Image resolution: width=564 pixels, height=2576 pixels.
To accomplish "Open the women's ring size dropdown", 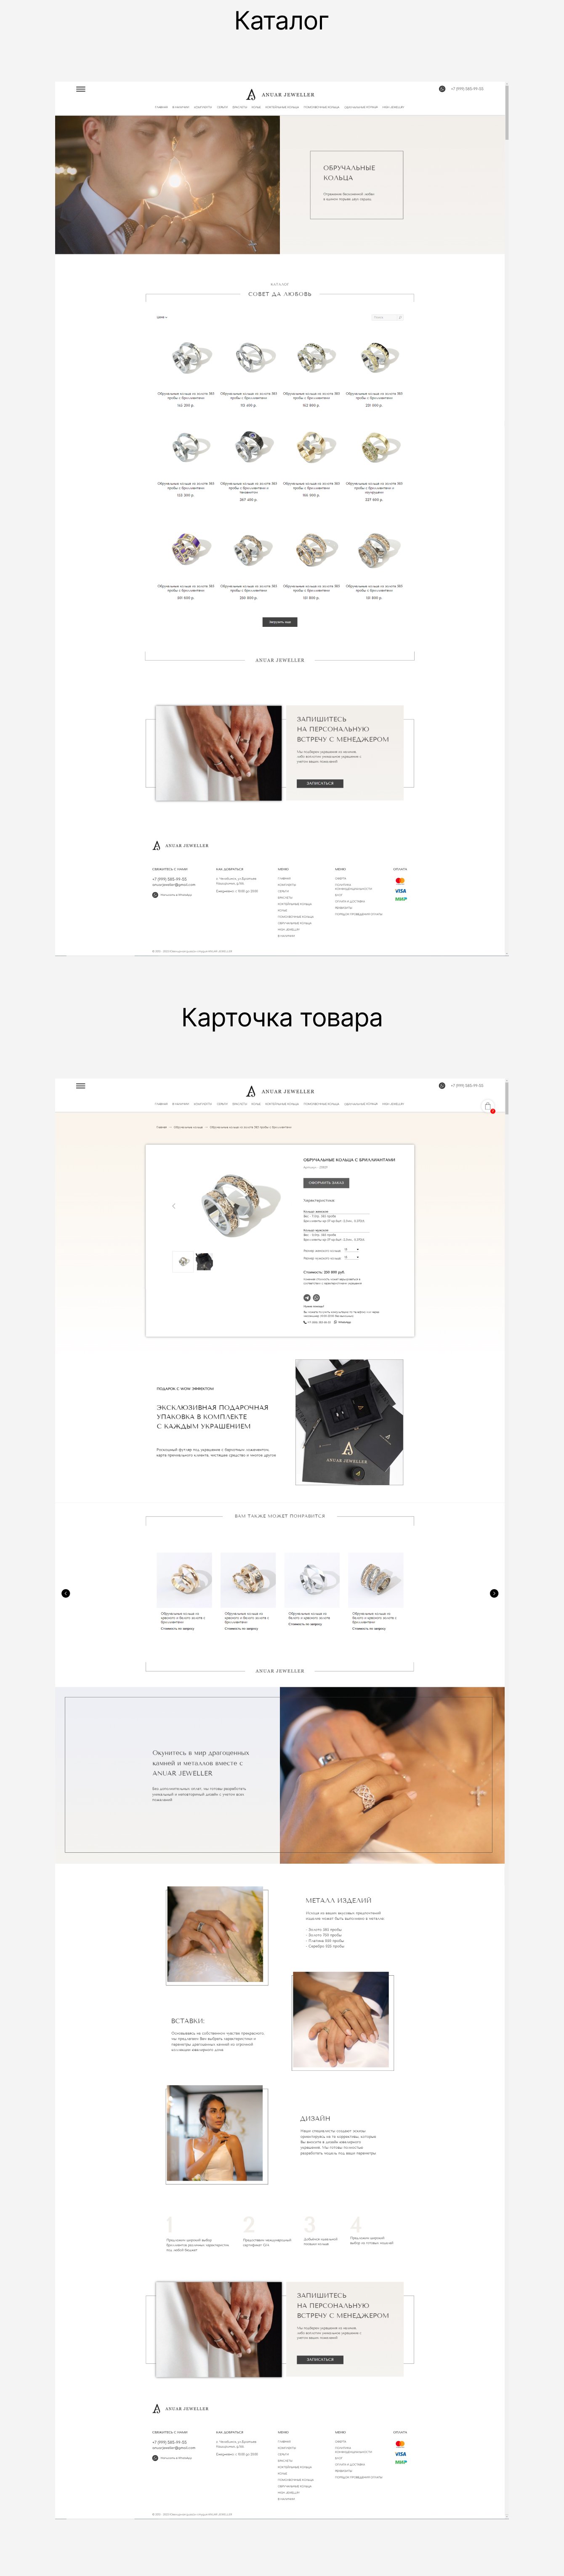I will [x=351, y=1250].
